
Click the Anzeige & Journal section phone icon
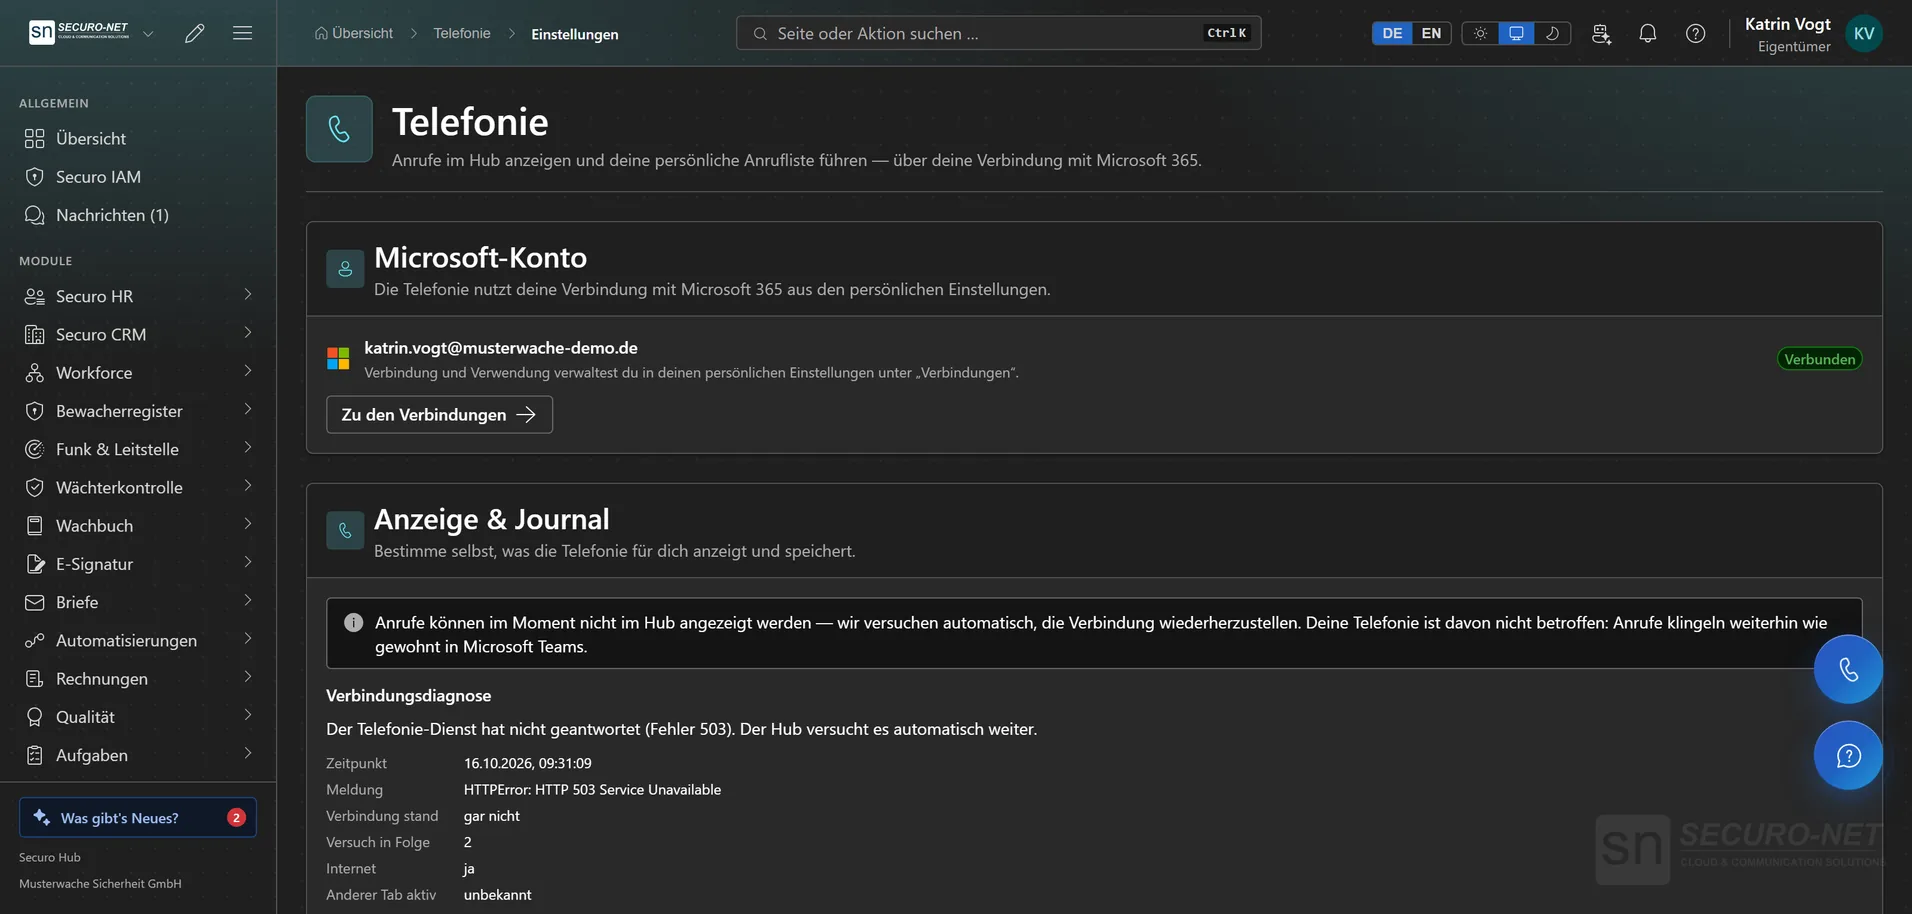pyautogui.click(x=345, y=530)
